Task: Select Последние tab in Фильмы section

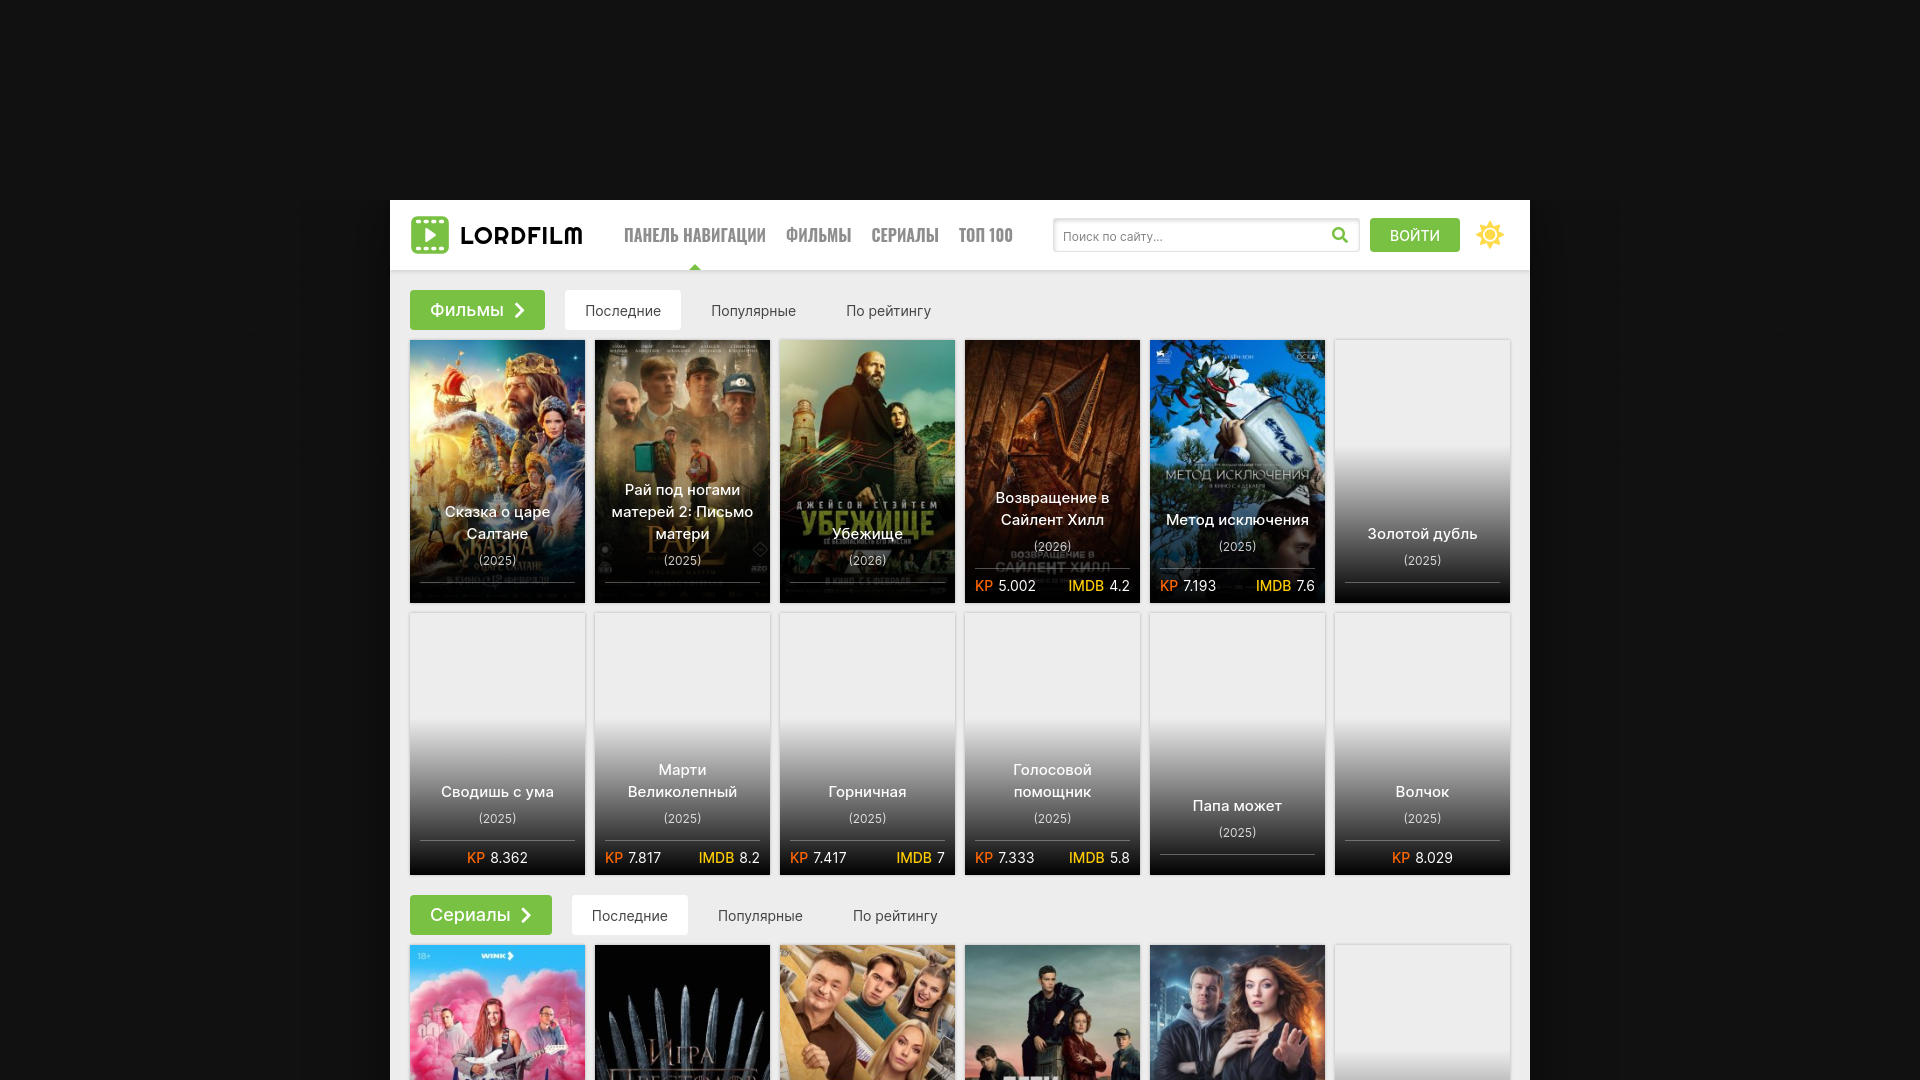Action: tap(623, 310)
